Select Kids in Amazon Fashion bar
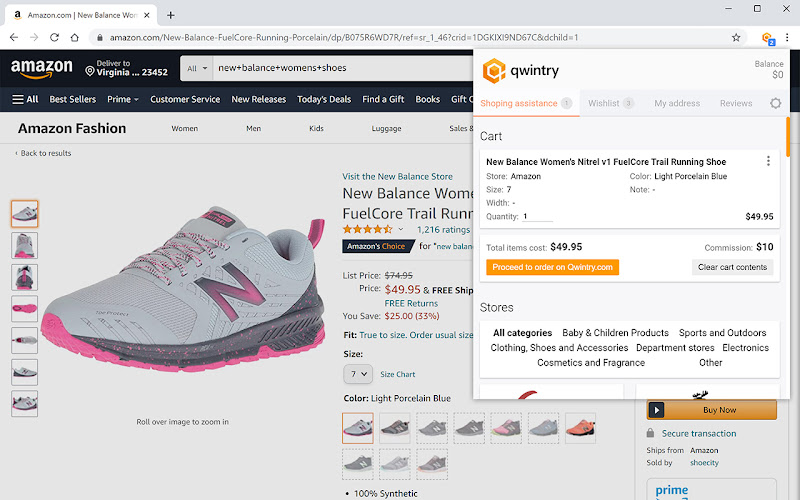 [316, 129]
